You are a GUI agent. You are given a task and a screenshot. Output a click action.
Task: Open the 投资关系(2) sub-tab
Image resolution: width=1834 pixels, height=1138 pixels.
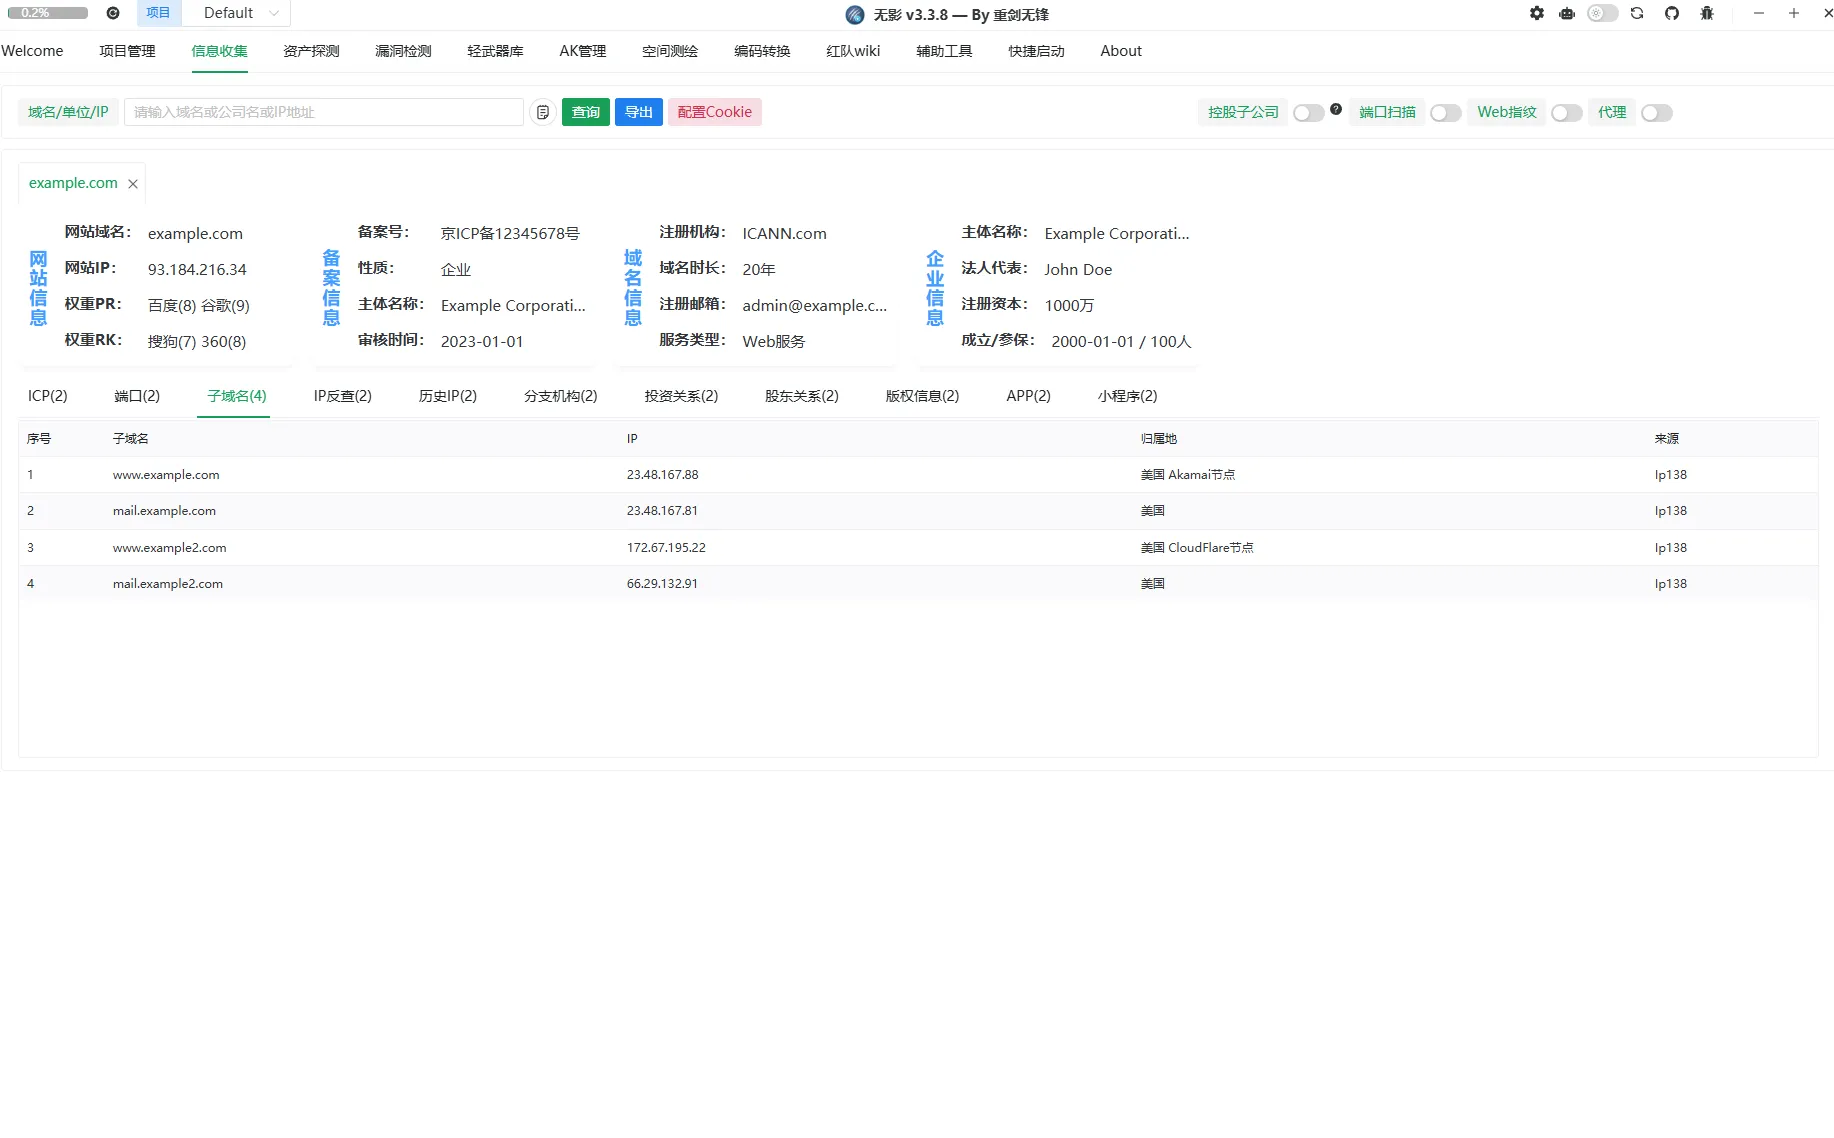[x=682, y=396]
